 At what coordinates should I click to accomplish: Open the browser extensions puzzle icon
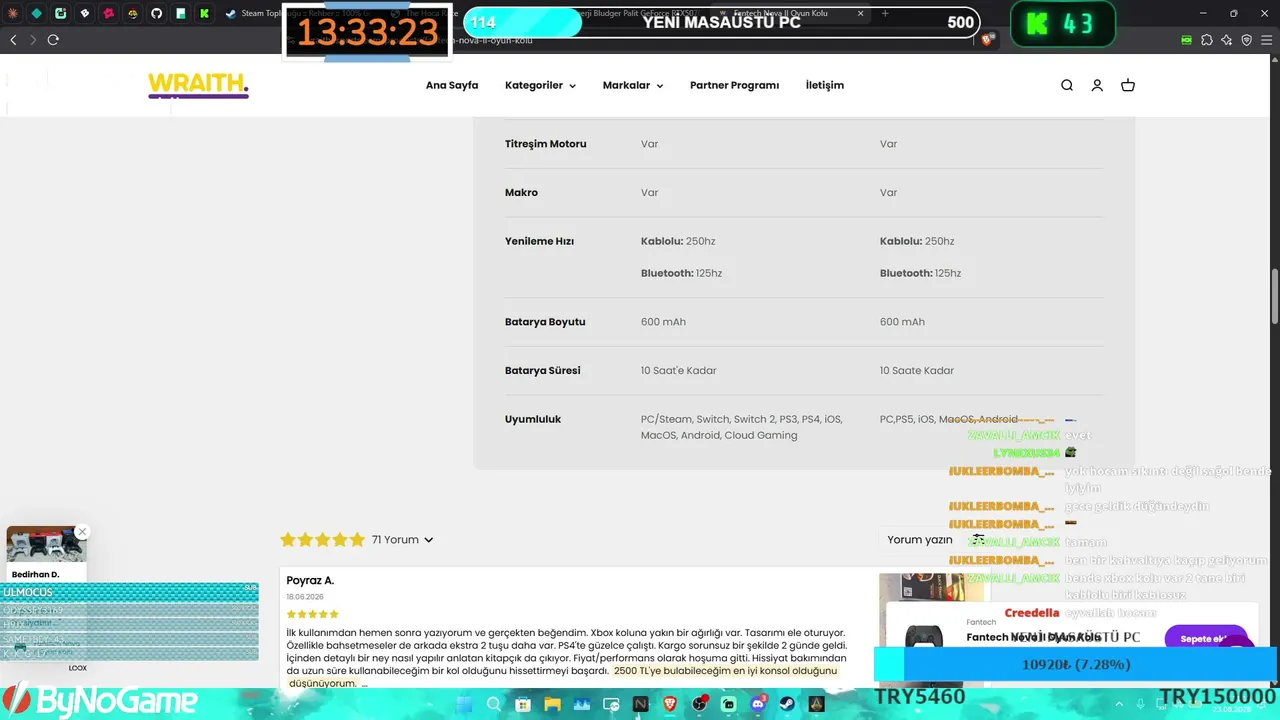pos(1207,40)
